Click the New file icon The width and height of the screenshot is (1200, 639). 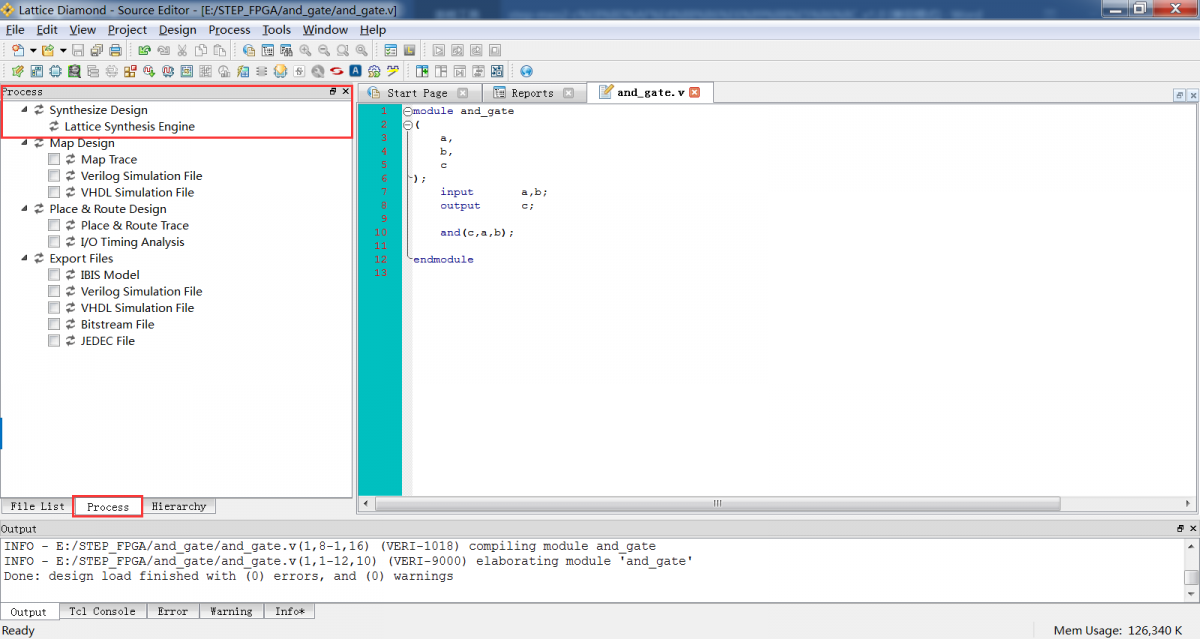tap(17, 50)
